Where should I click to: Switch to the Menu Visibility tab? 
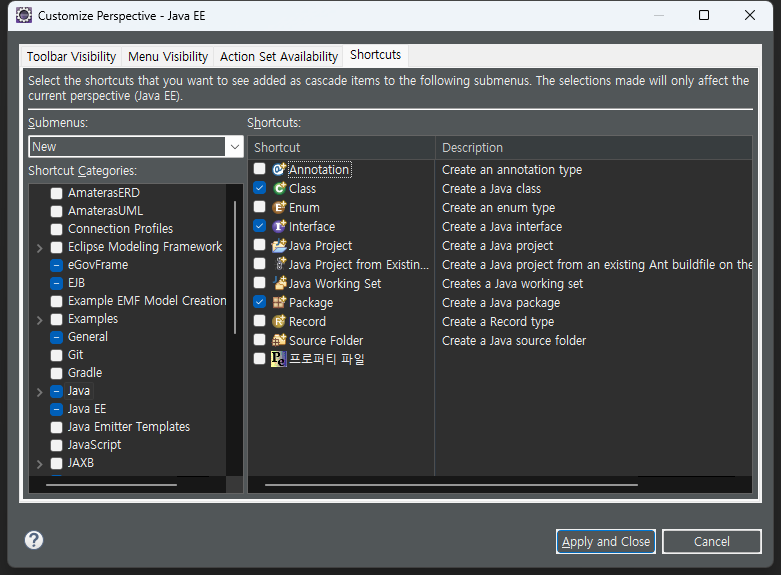(168, 56)
